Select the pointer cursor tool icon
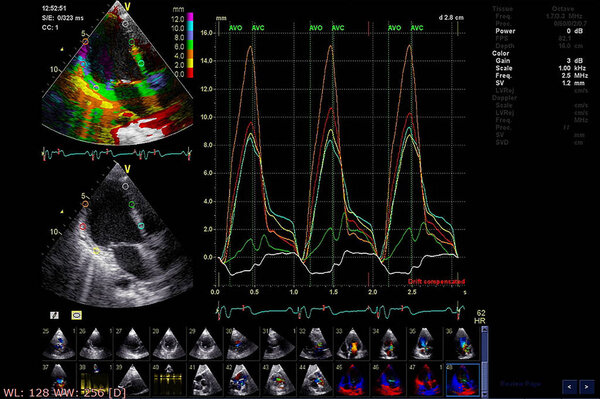 pyautogui.click(x=54, y=315)
